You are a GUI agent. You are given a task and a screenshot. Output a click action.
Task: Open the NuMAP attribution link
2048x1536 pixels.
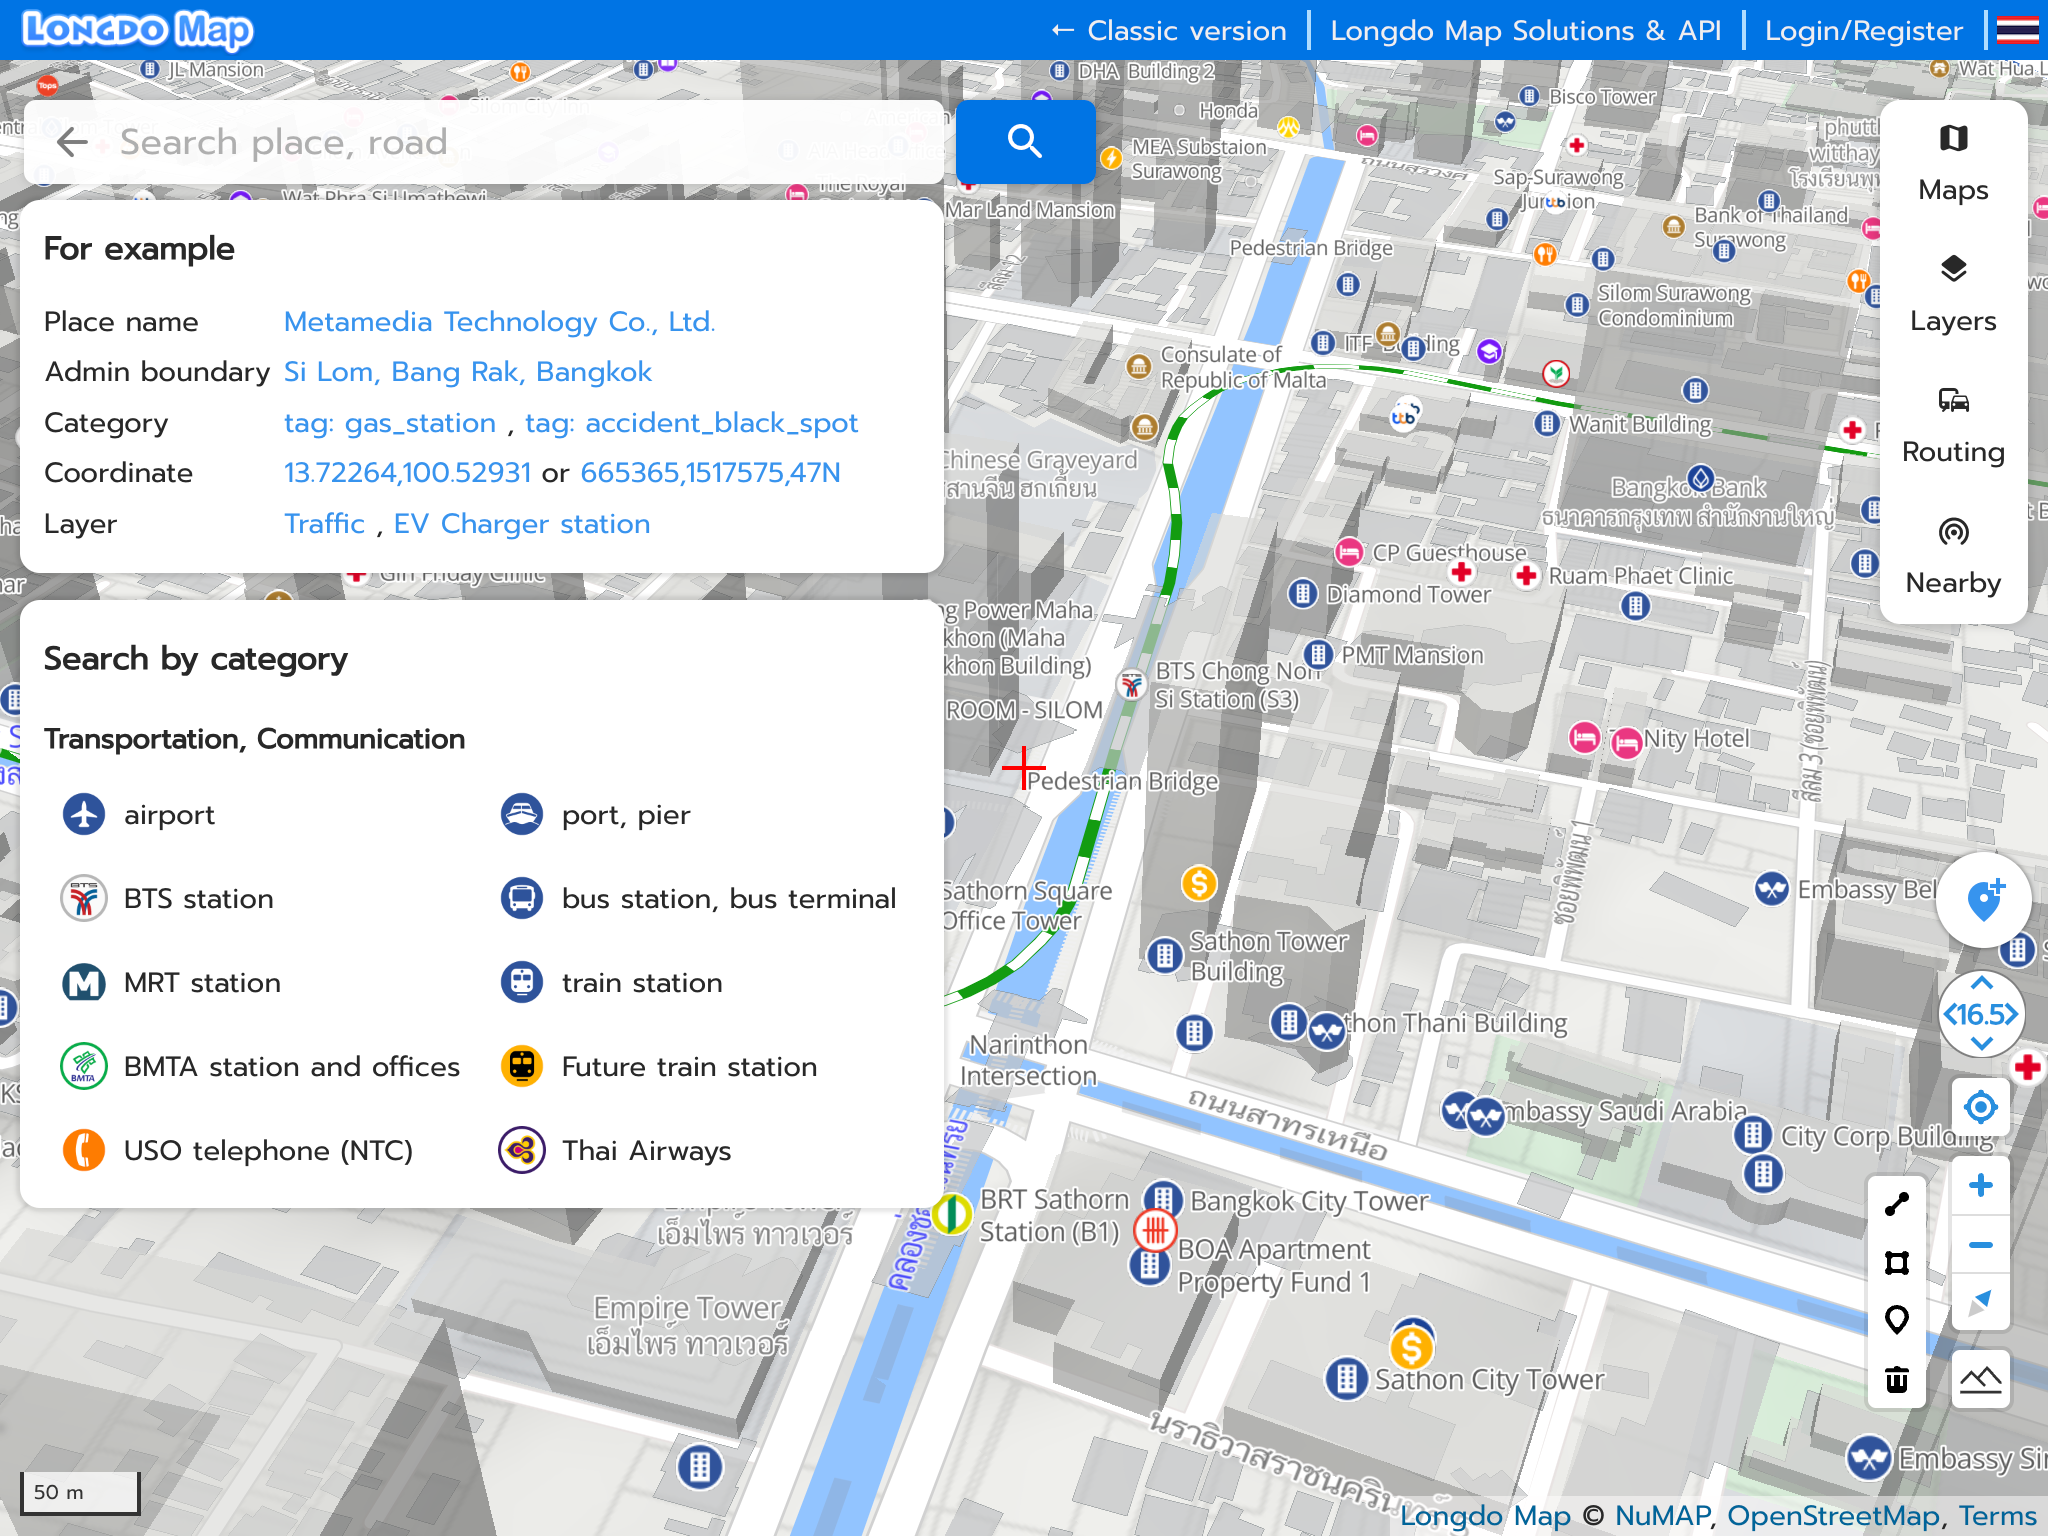tap(1662, 1516)
